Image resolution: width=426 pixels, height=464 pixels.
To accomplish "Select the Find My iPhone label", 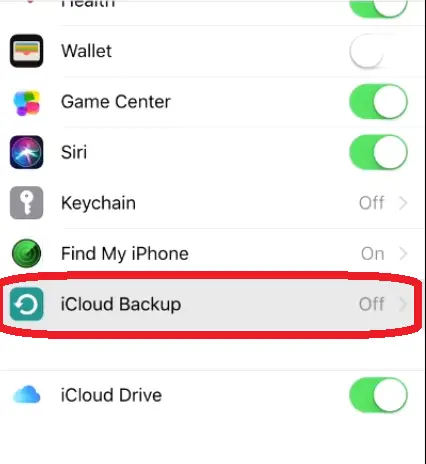I will (x=125, y=254).
